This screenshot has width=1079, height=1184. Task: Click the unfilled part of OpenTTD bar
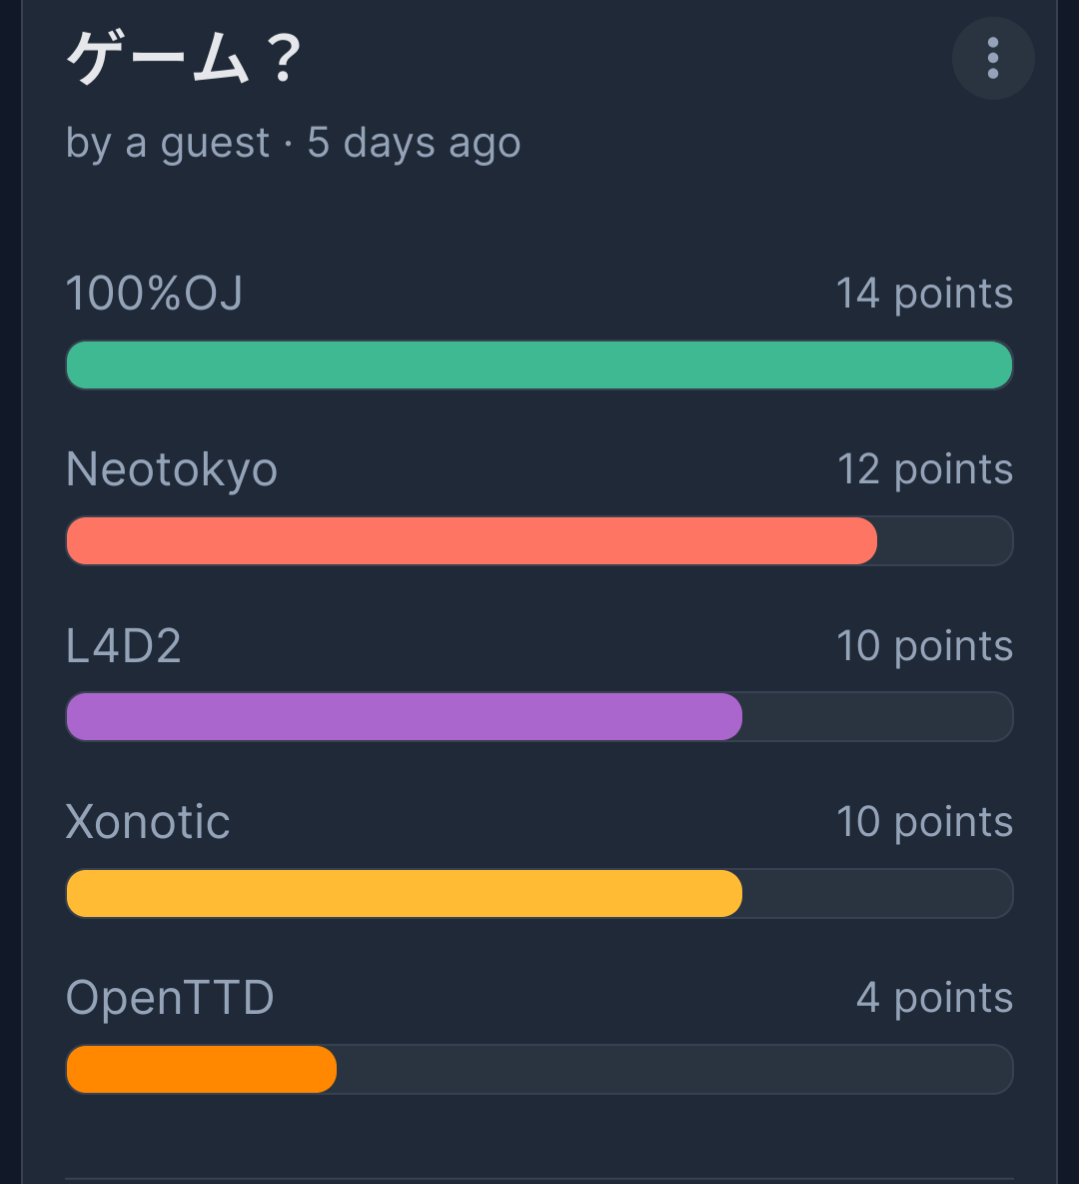674,1069
